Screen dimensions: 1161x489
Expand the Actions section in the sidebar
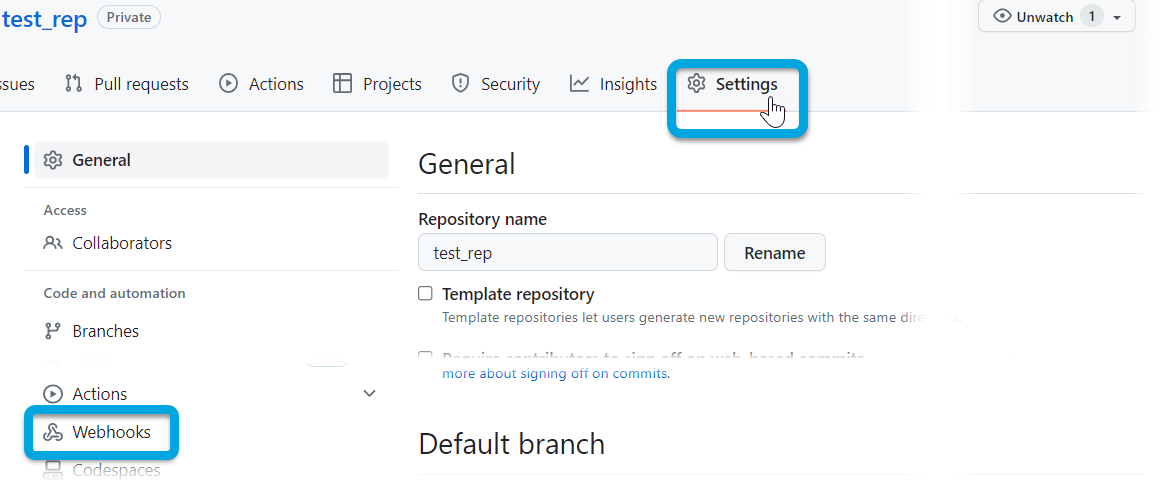pyautogui.click(x=369, y=394)
